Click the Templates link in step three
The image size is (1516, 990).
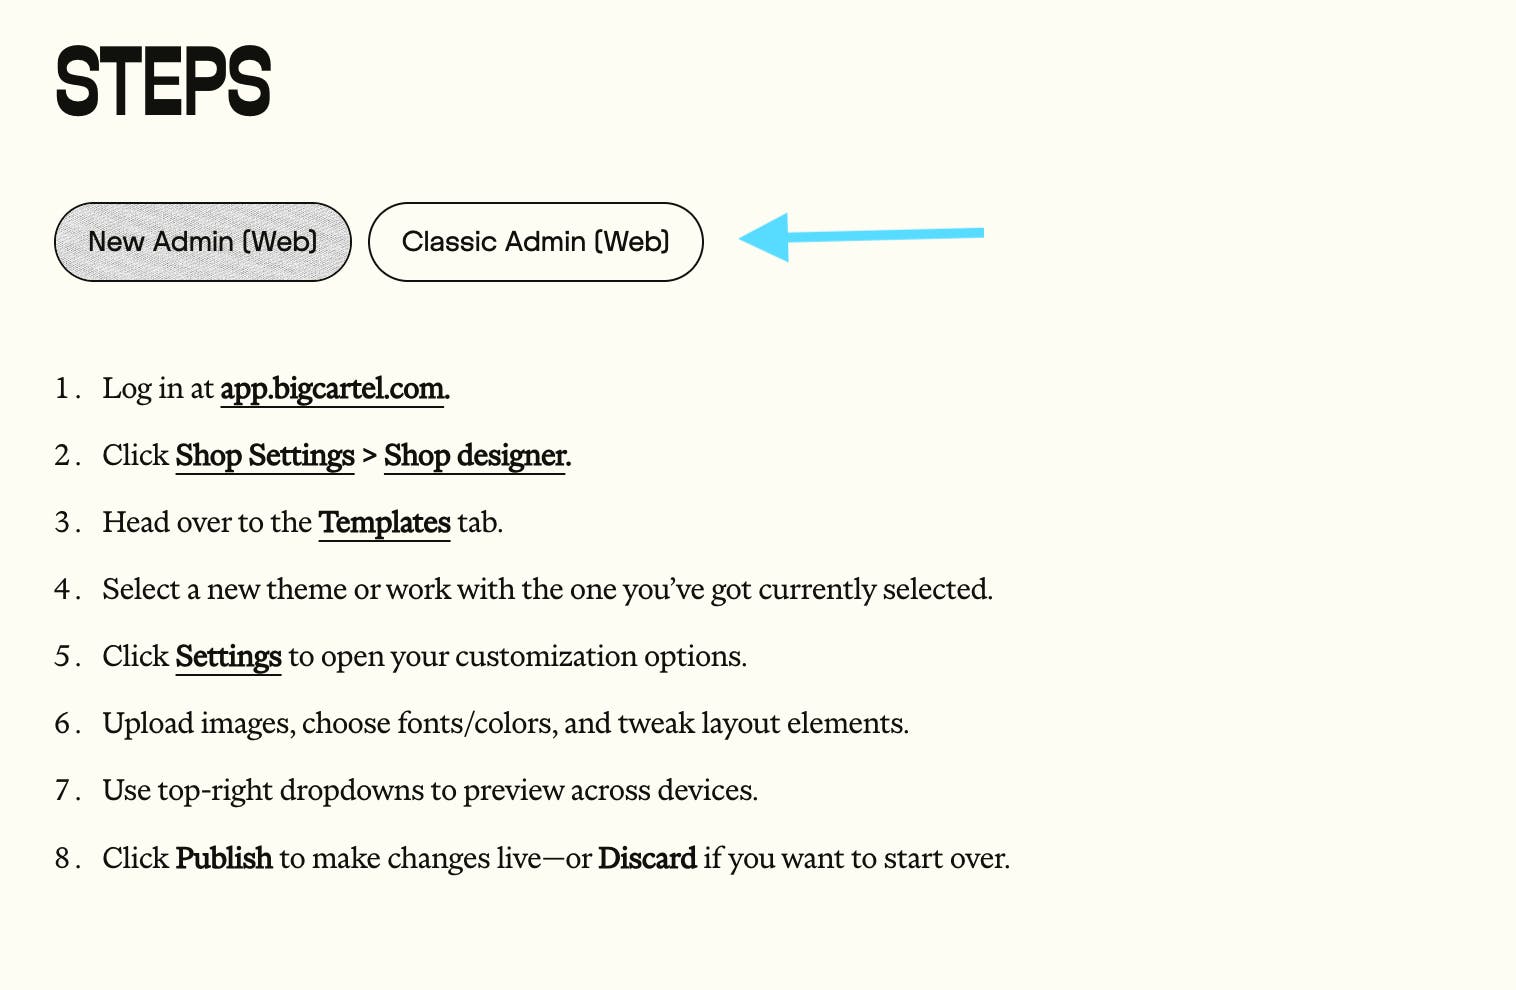(x=384, y=523)
